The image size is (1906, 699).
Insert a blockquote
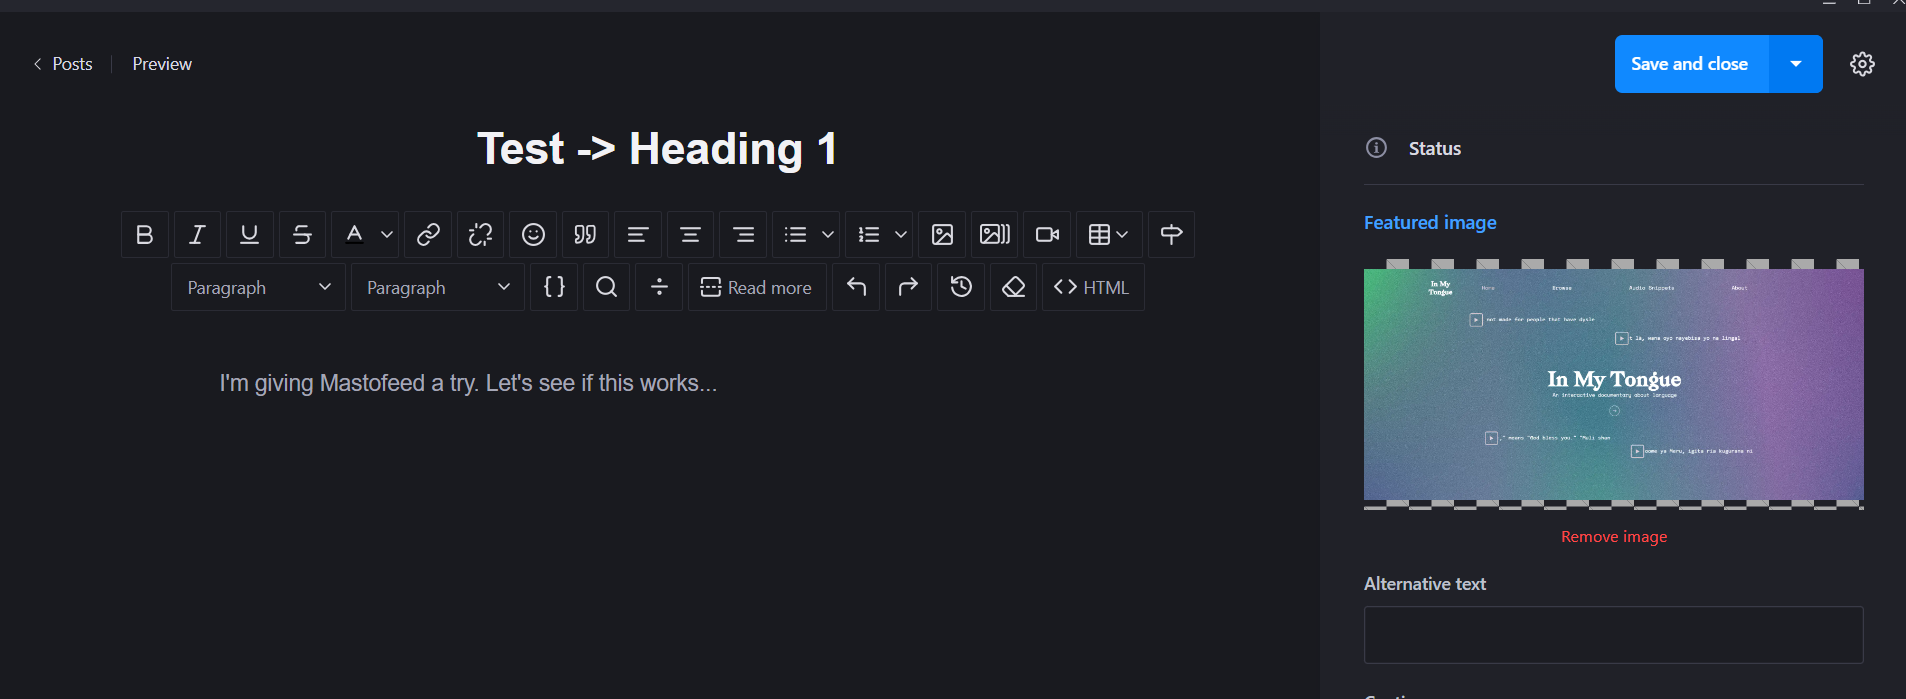click(585, 234)
